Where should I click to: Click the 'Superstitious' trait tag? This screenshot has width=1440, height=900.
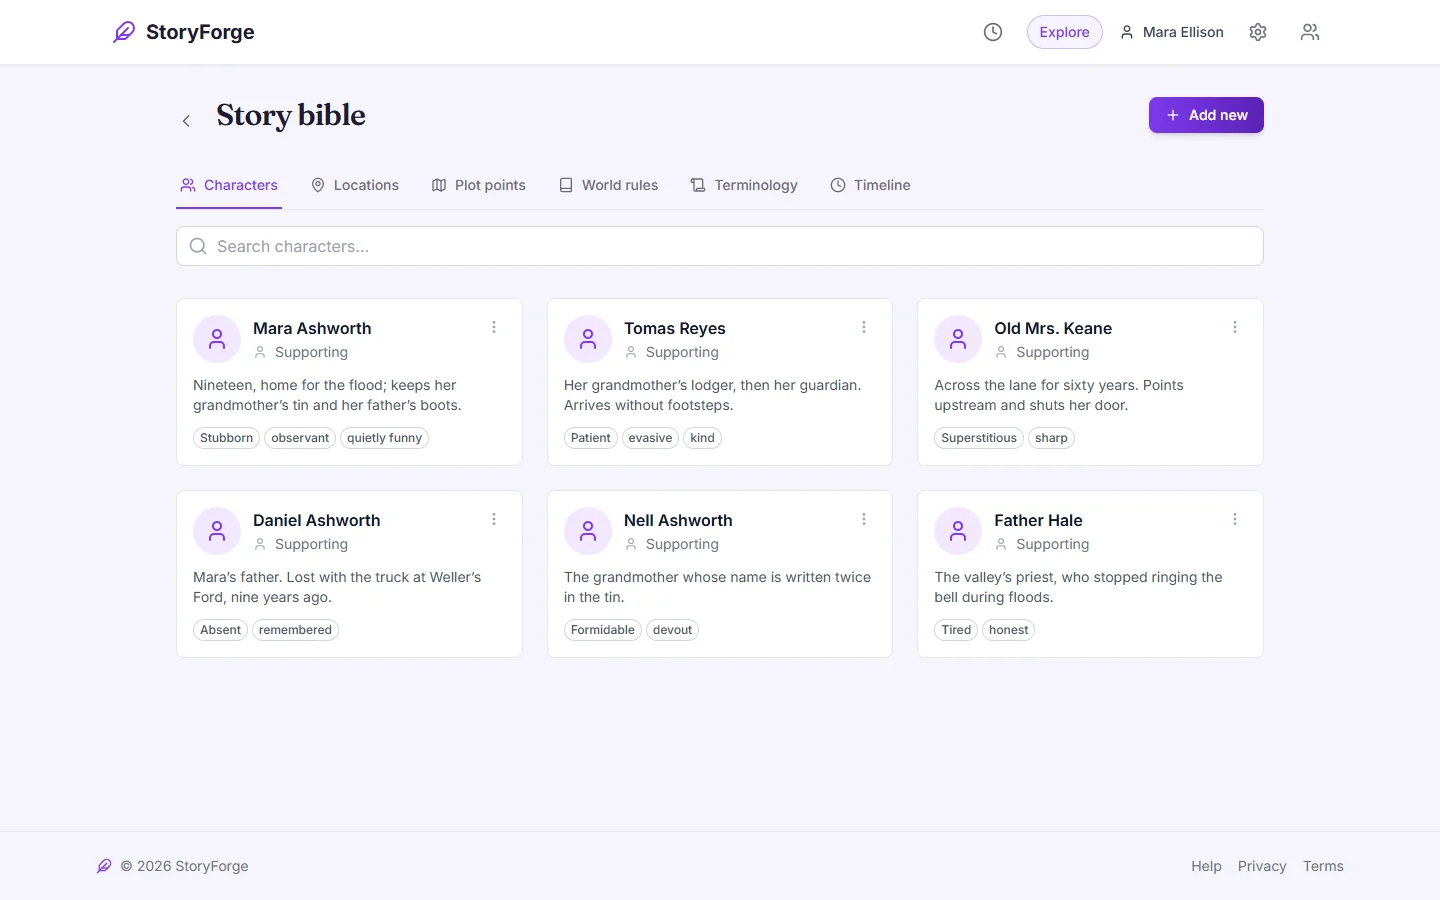coord(979,438)
